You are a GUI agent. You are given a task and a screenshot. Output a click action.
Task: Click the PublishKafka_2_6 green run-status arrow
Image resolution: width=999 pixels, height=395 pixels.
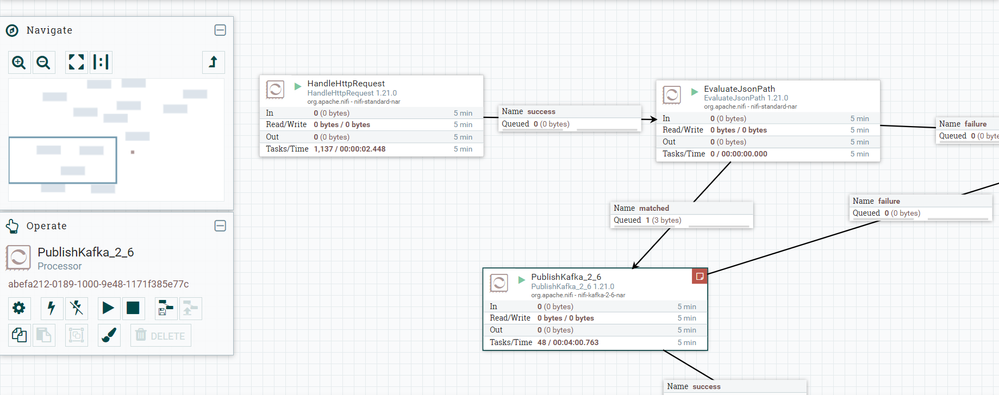(521, 279)
